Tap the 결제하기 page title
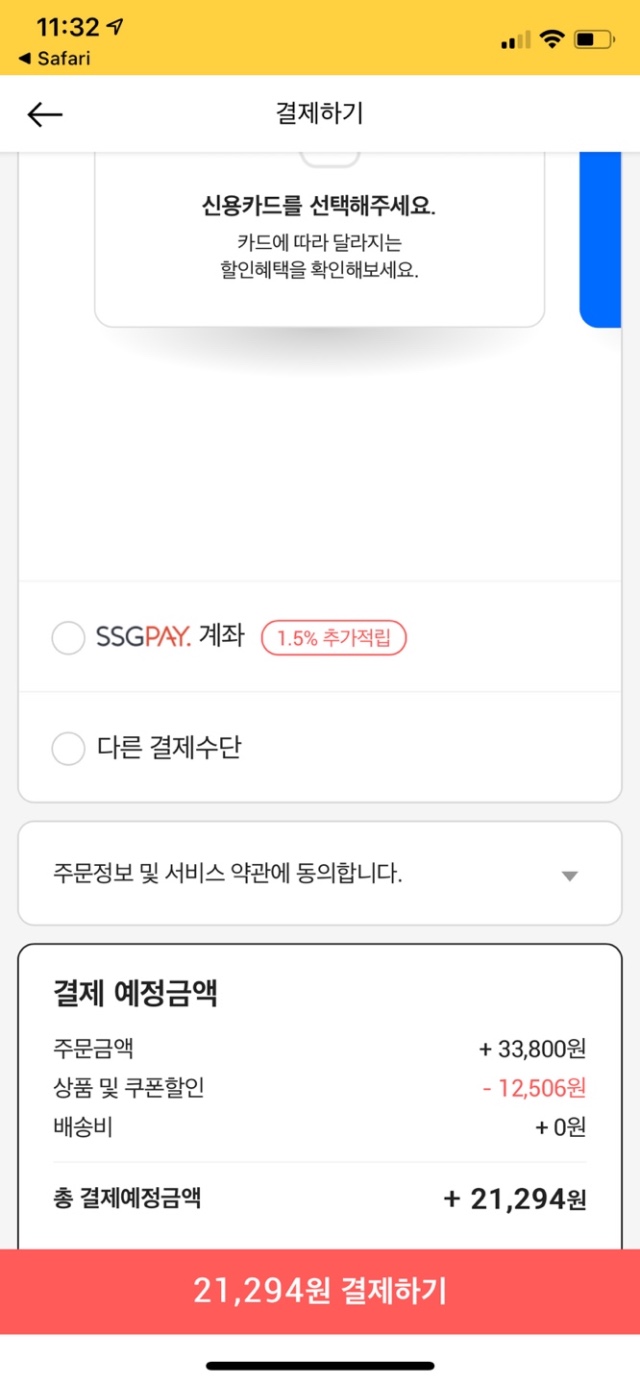The image size is (640, 1384). click(x=319, y=113)
